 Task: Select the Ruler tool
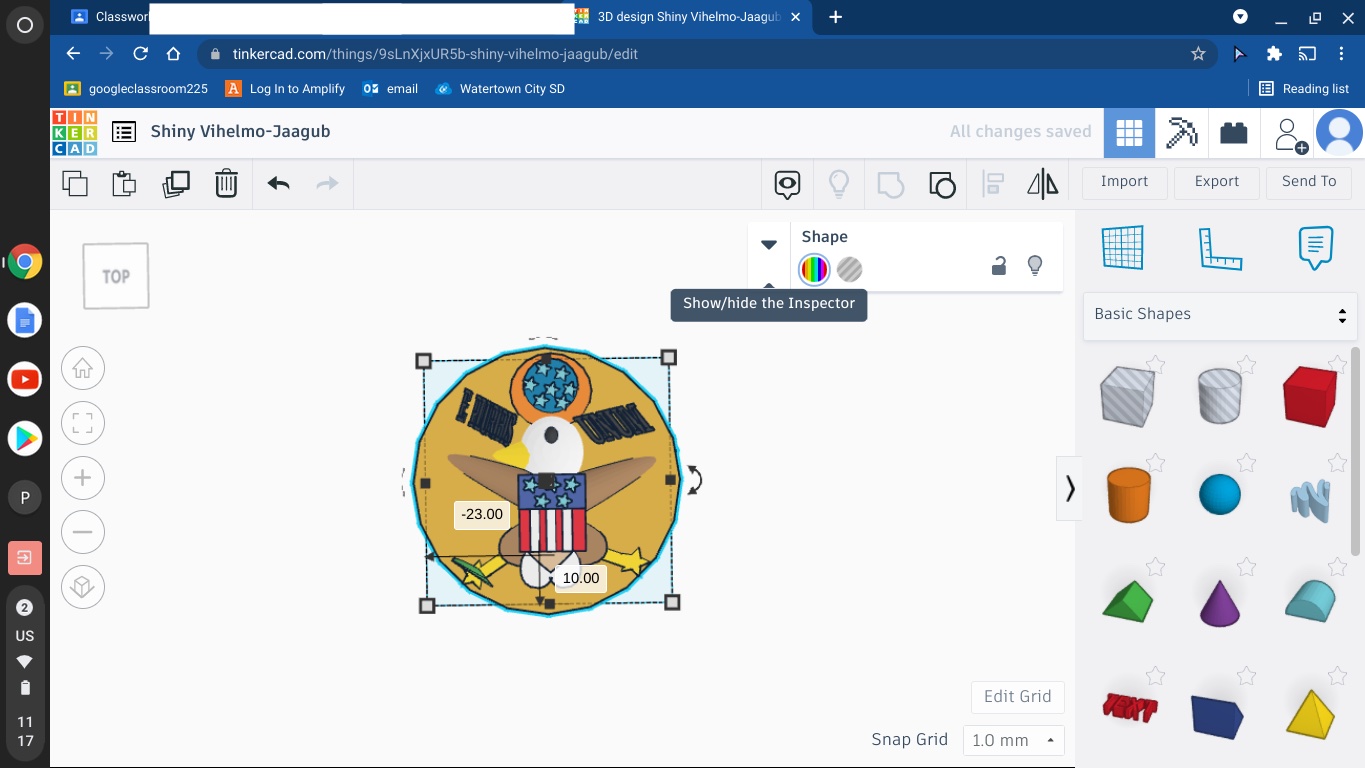[x=1220, y=248]
